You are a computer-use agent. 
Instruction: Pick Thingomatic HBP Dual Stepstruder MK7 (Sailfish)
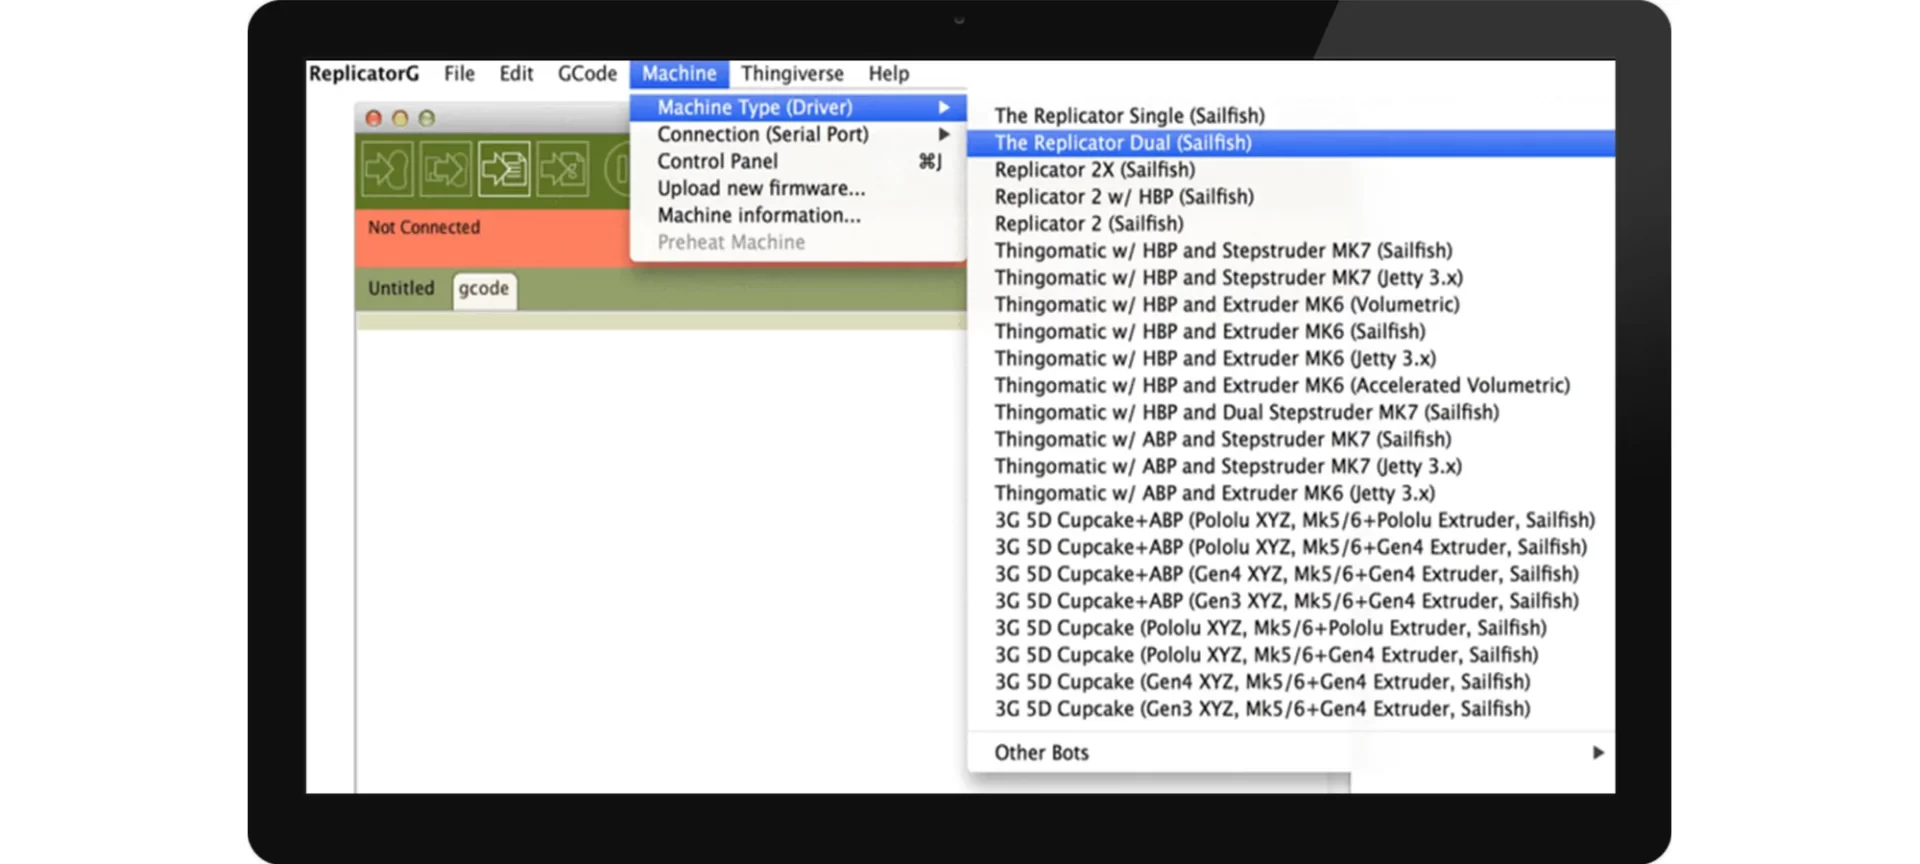(1291, 413)
